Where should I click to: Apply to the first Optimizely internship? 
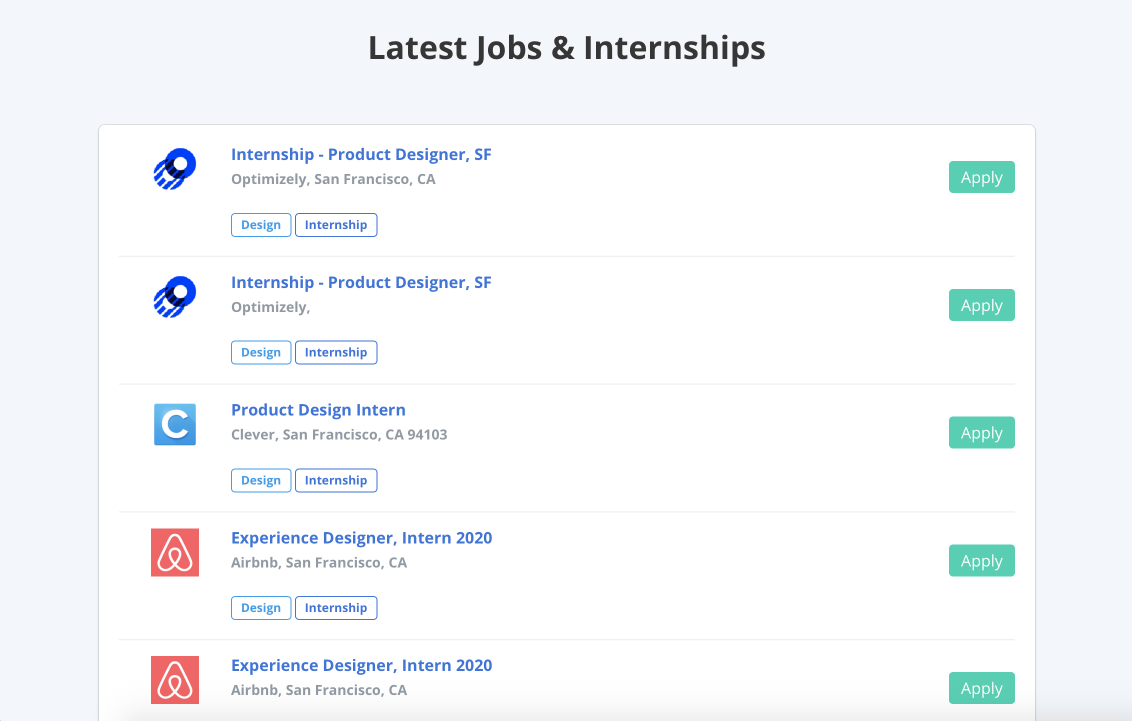click(x=982, y=177)
